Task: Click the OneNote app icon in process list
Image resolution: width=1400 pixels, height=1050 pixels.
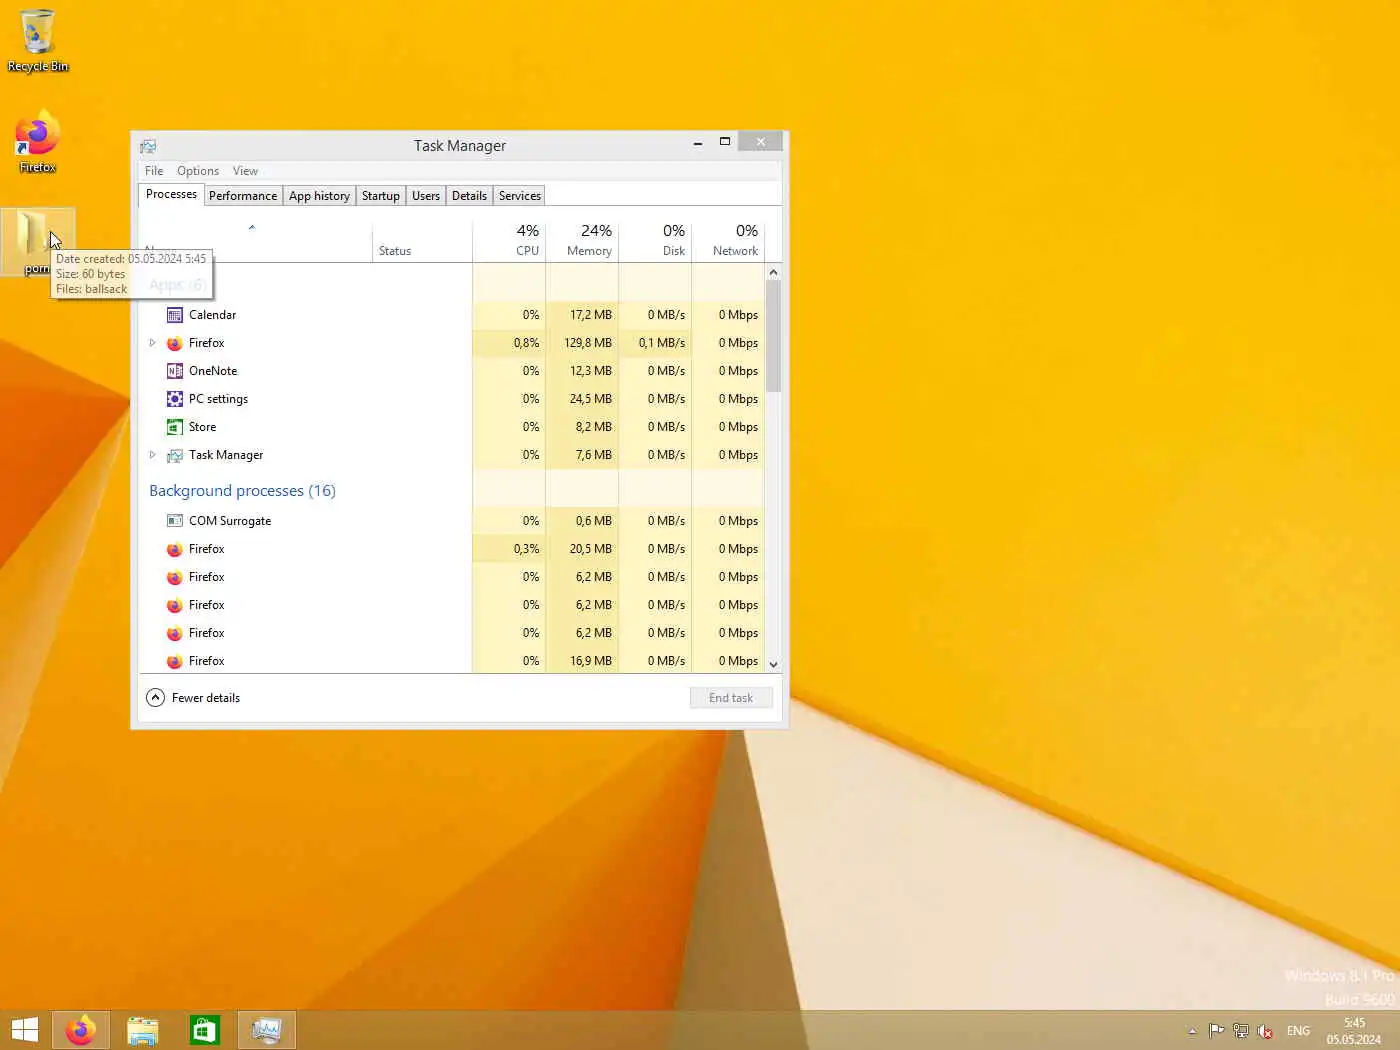Action: pos(175,371)
